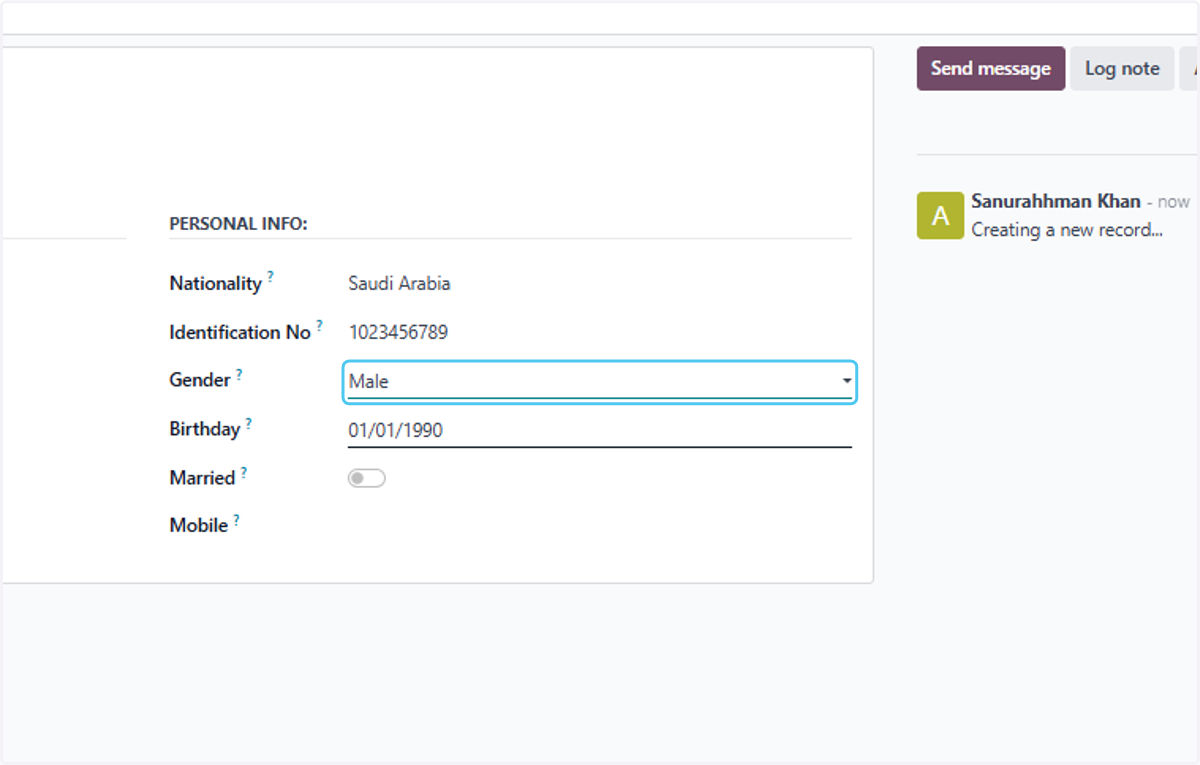Click the Birthday field label
The width and height of the screenshot is (1200, 765).
click(x=205, y=429)
